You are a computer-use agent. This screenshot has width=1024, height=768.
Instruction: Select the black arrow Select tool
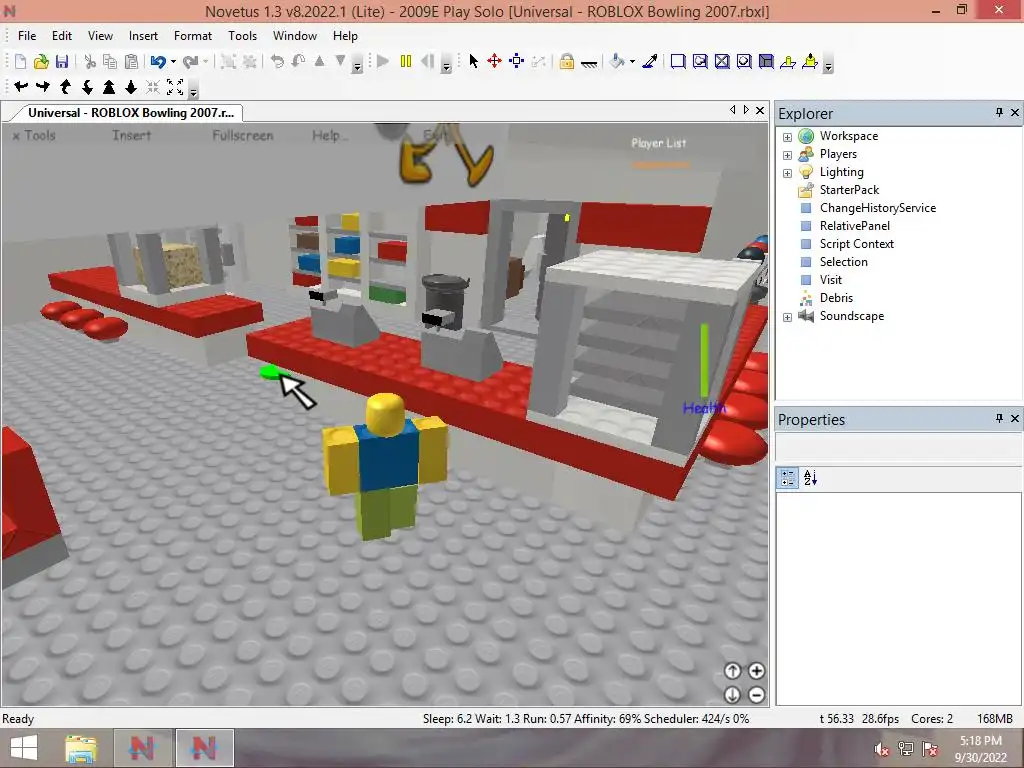click(x=473, y=62)
